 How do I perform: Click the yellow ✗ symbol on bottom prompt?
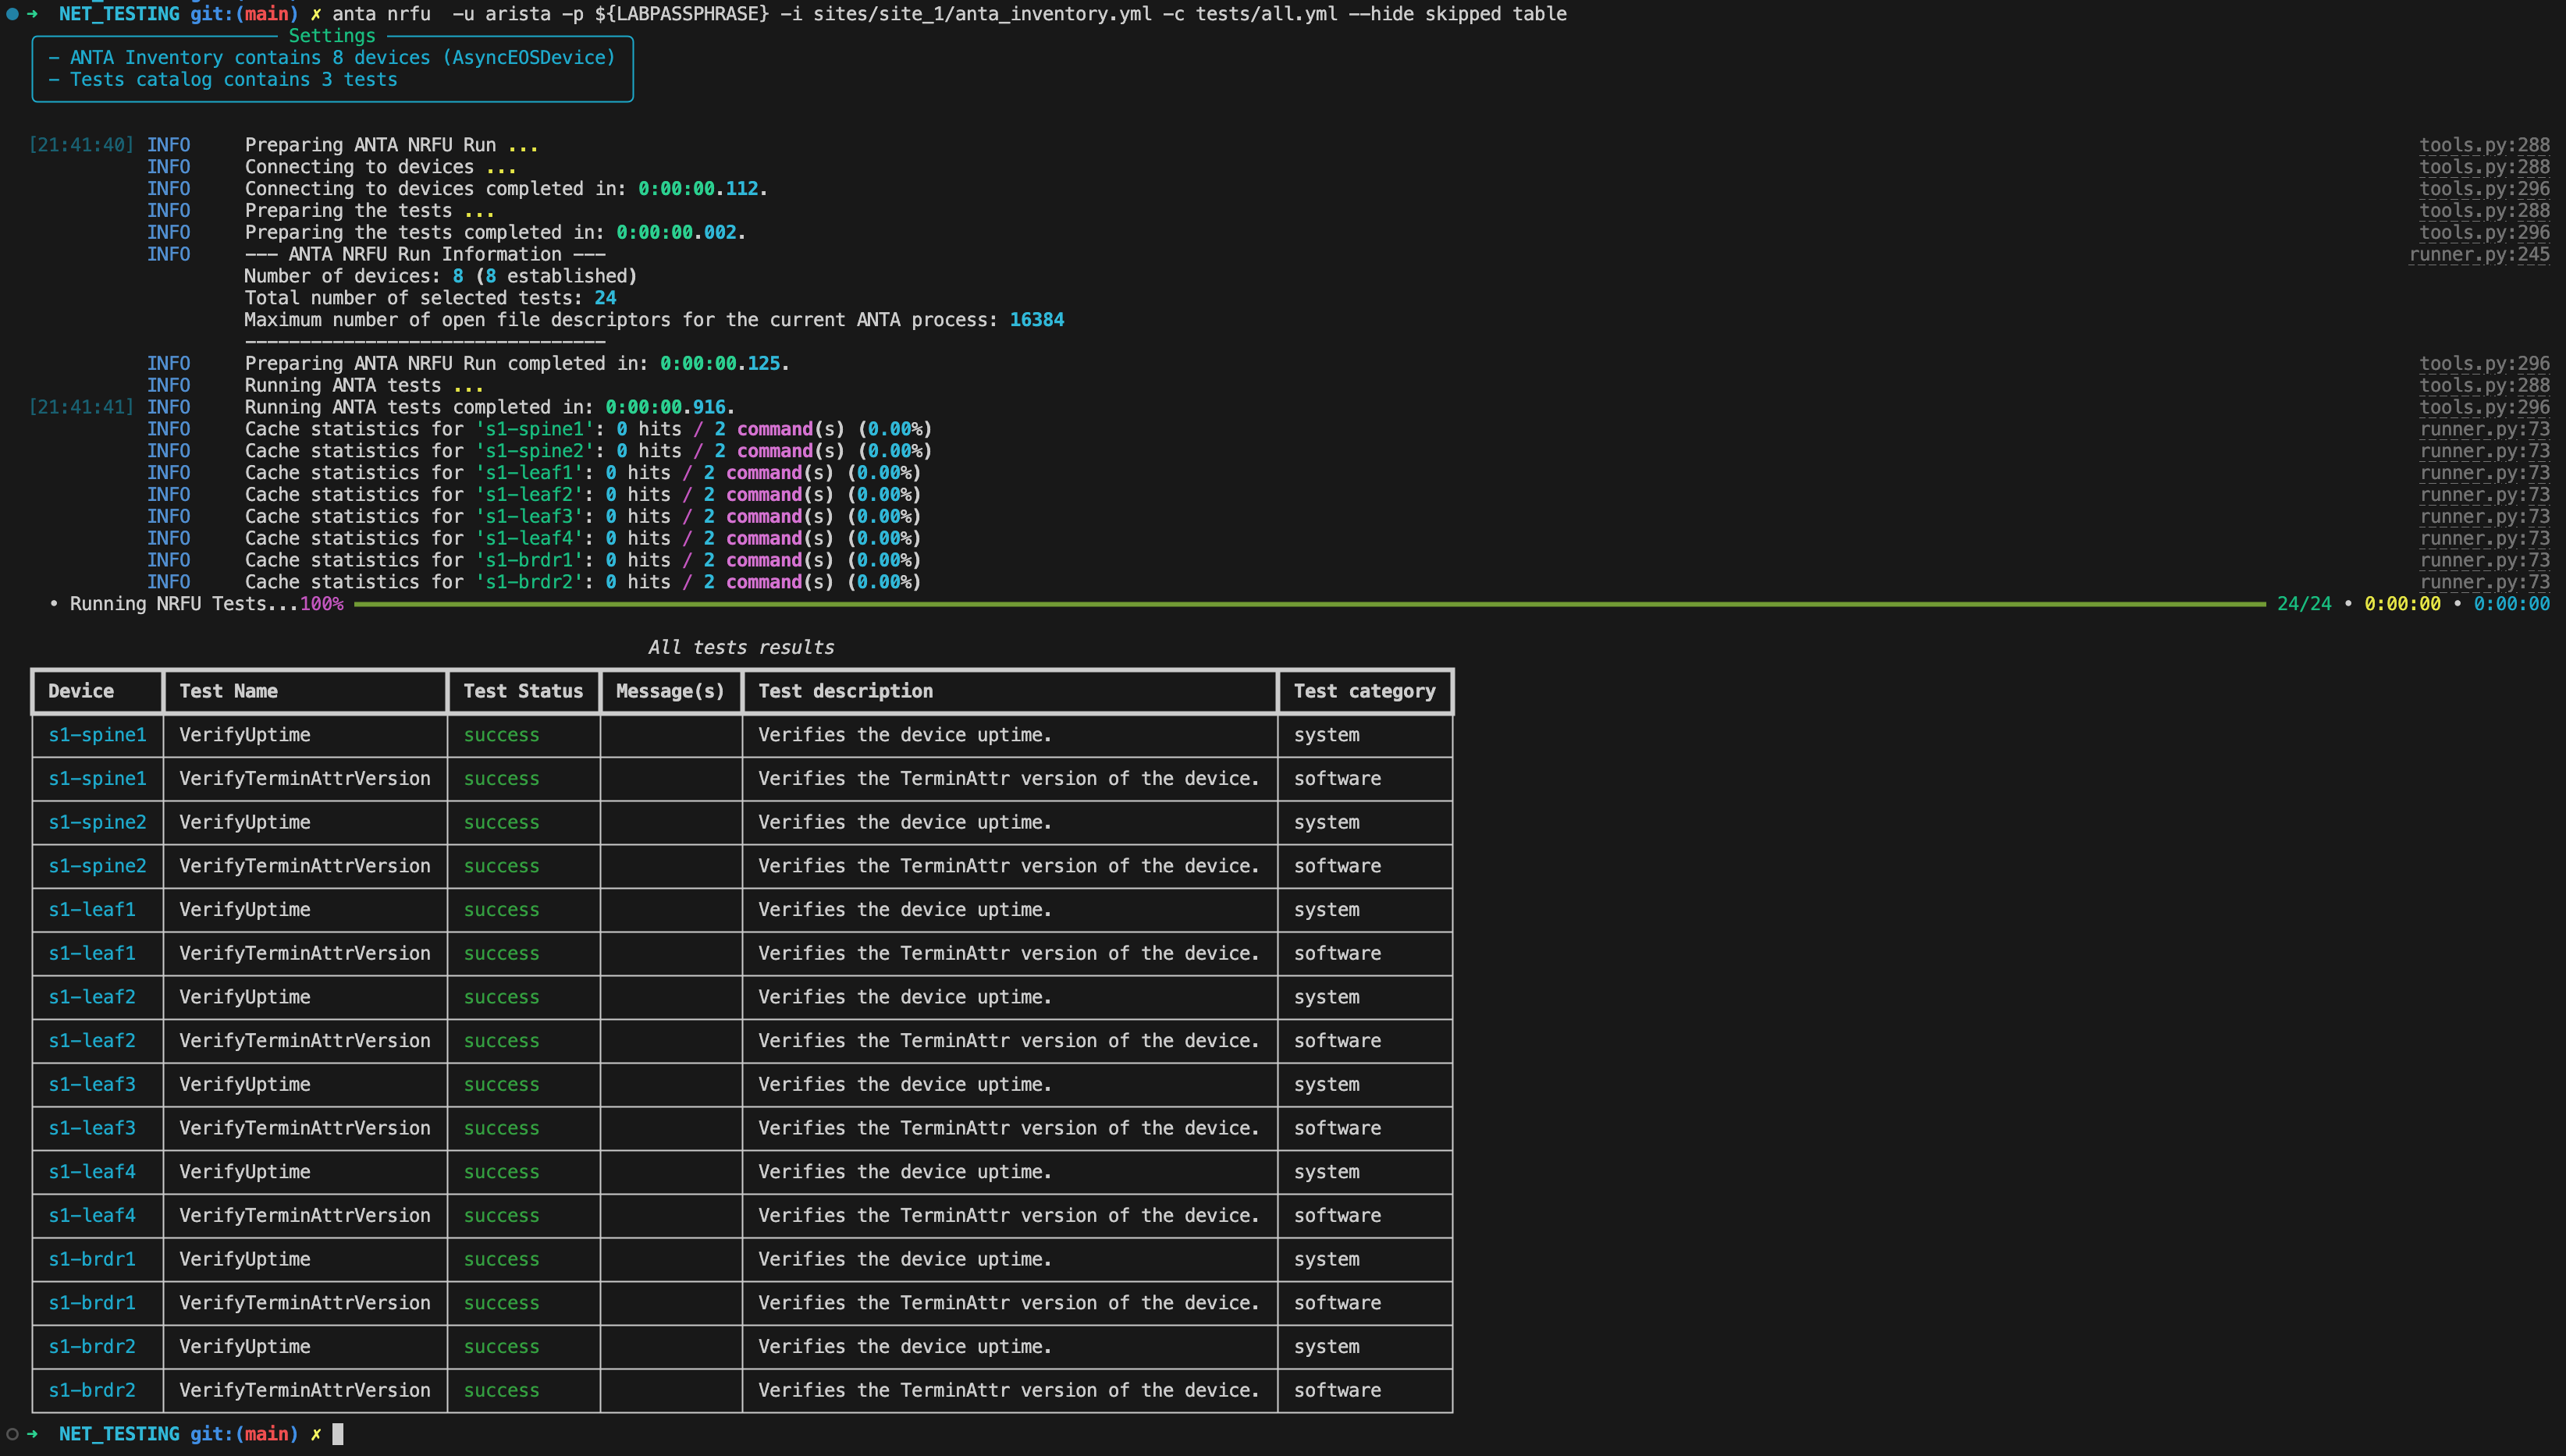tap(316, 1434)
